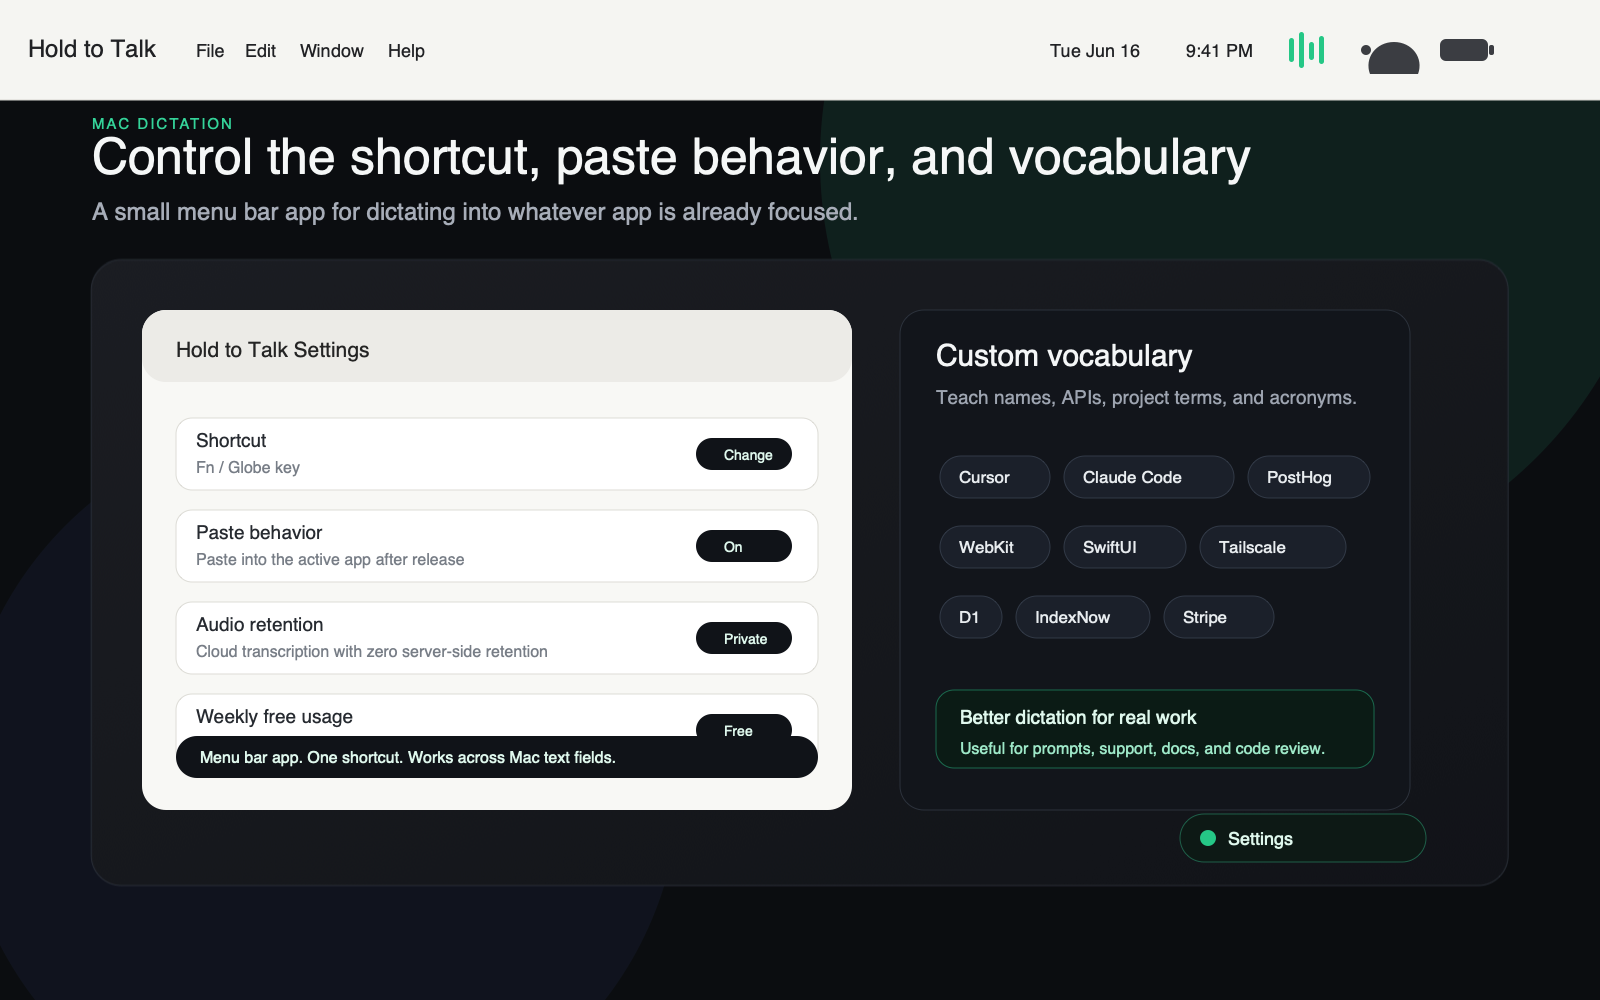This screenshot has width=1600, height=1000.
Task: Select the SwiftUI vocabulary chip
Action: pos(1125,547)
